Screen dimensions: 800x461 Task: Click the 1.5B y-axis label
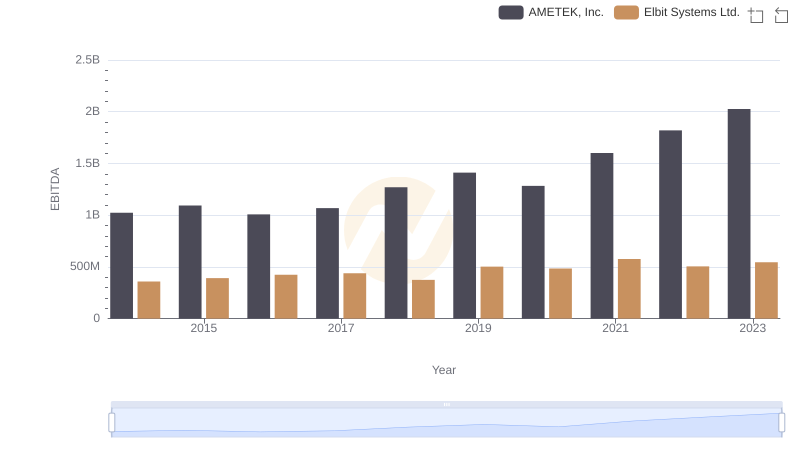[x=88, y=163]
